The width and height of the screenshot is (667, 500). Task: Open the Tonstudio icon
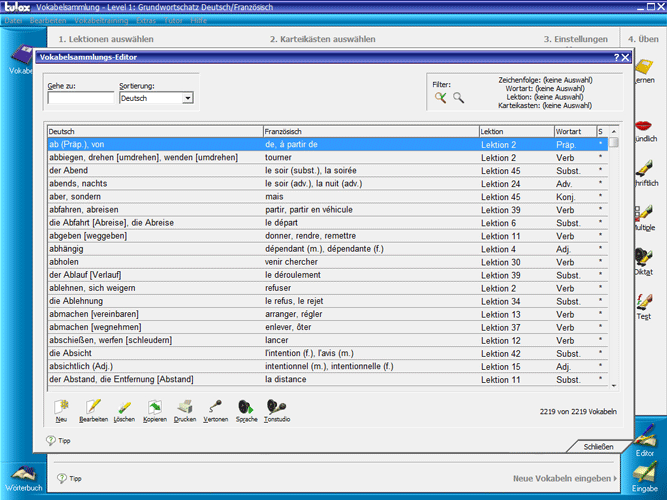point(276,407)
